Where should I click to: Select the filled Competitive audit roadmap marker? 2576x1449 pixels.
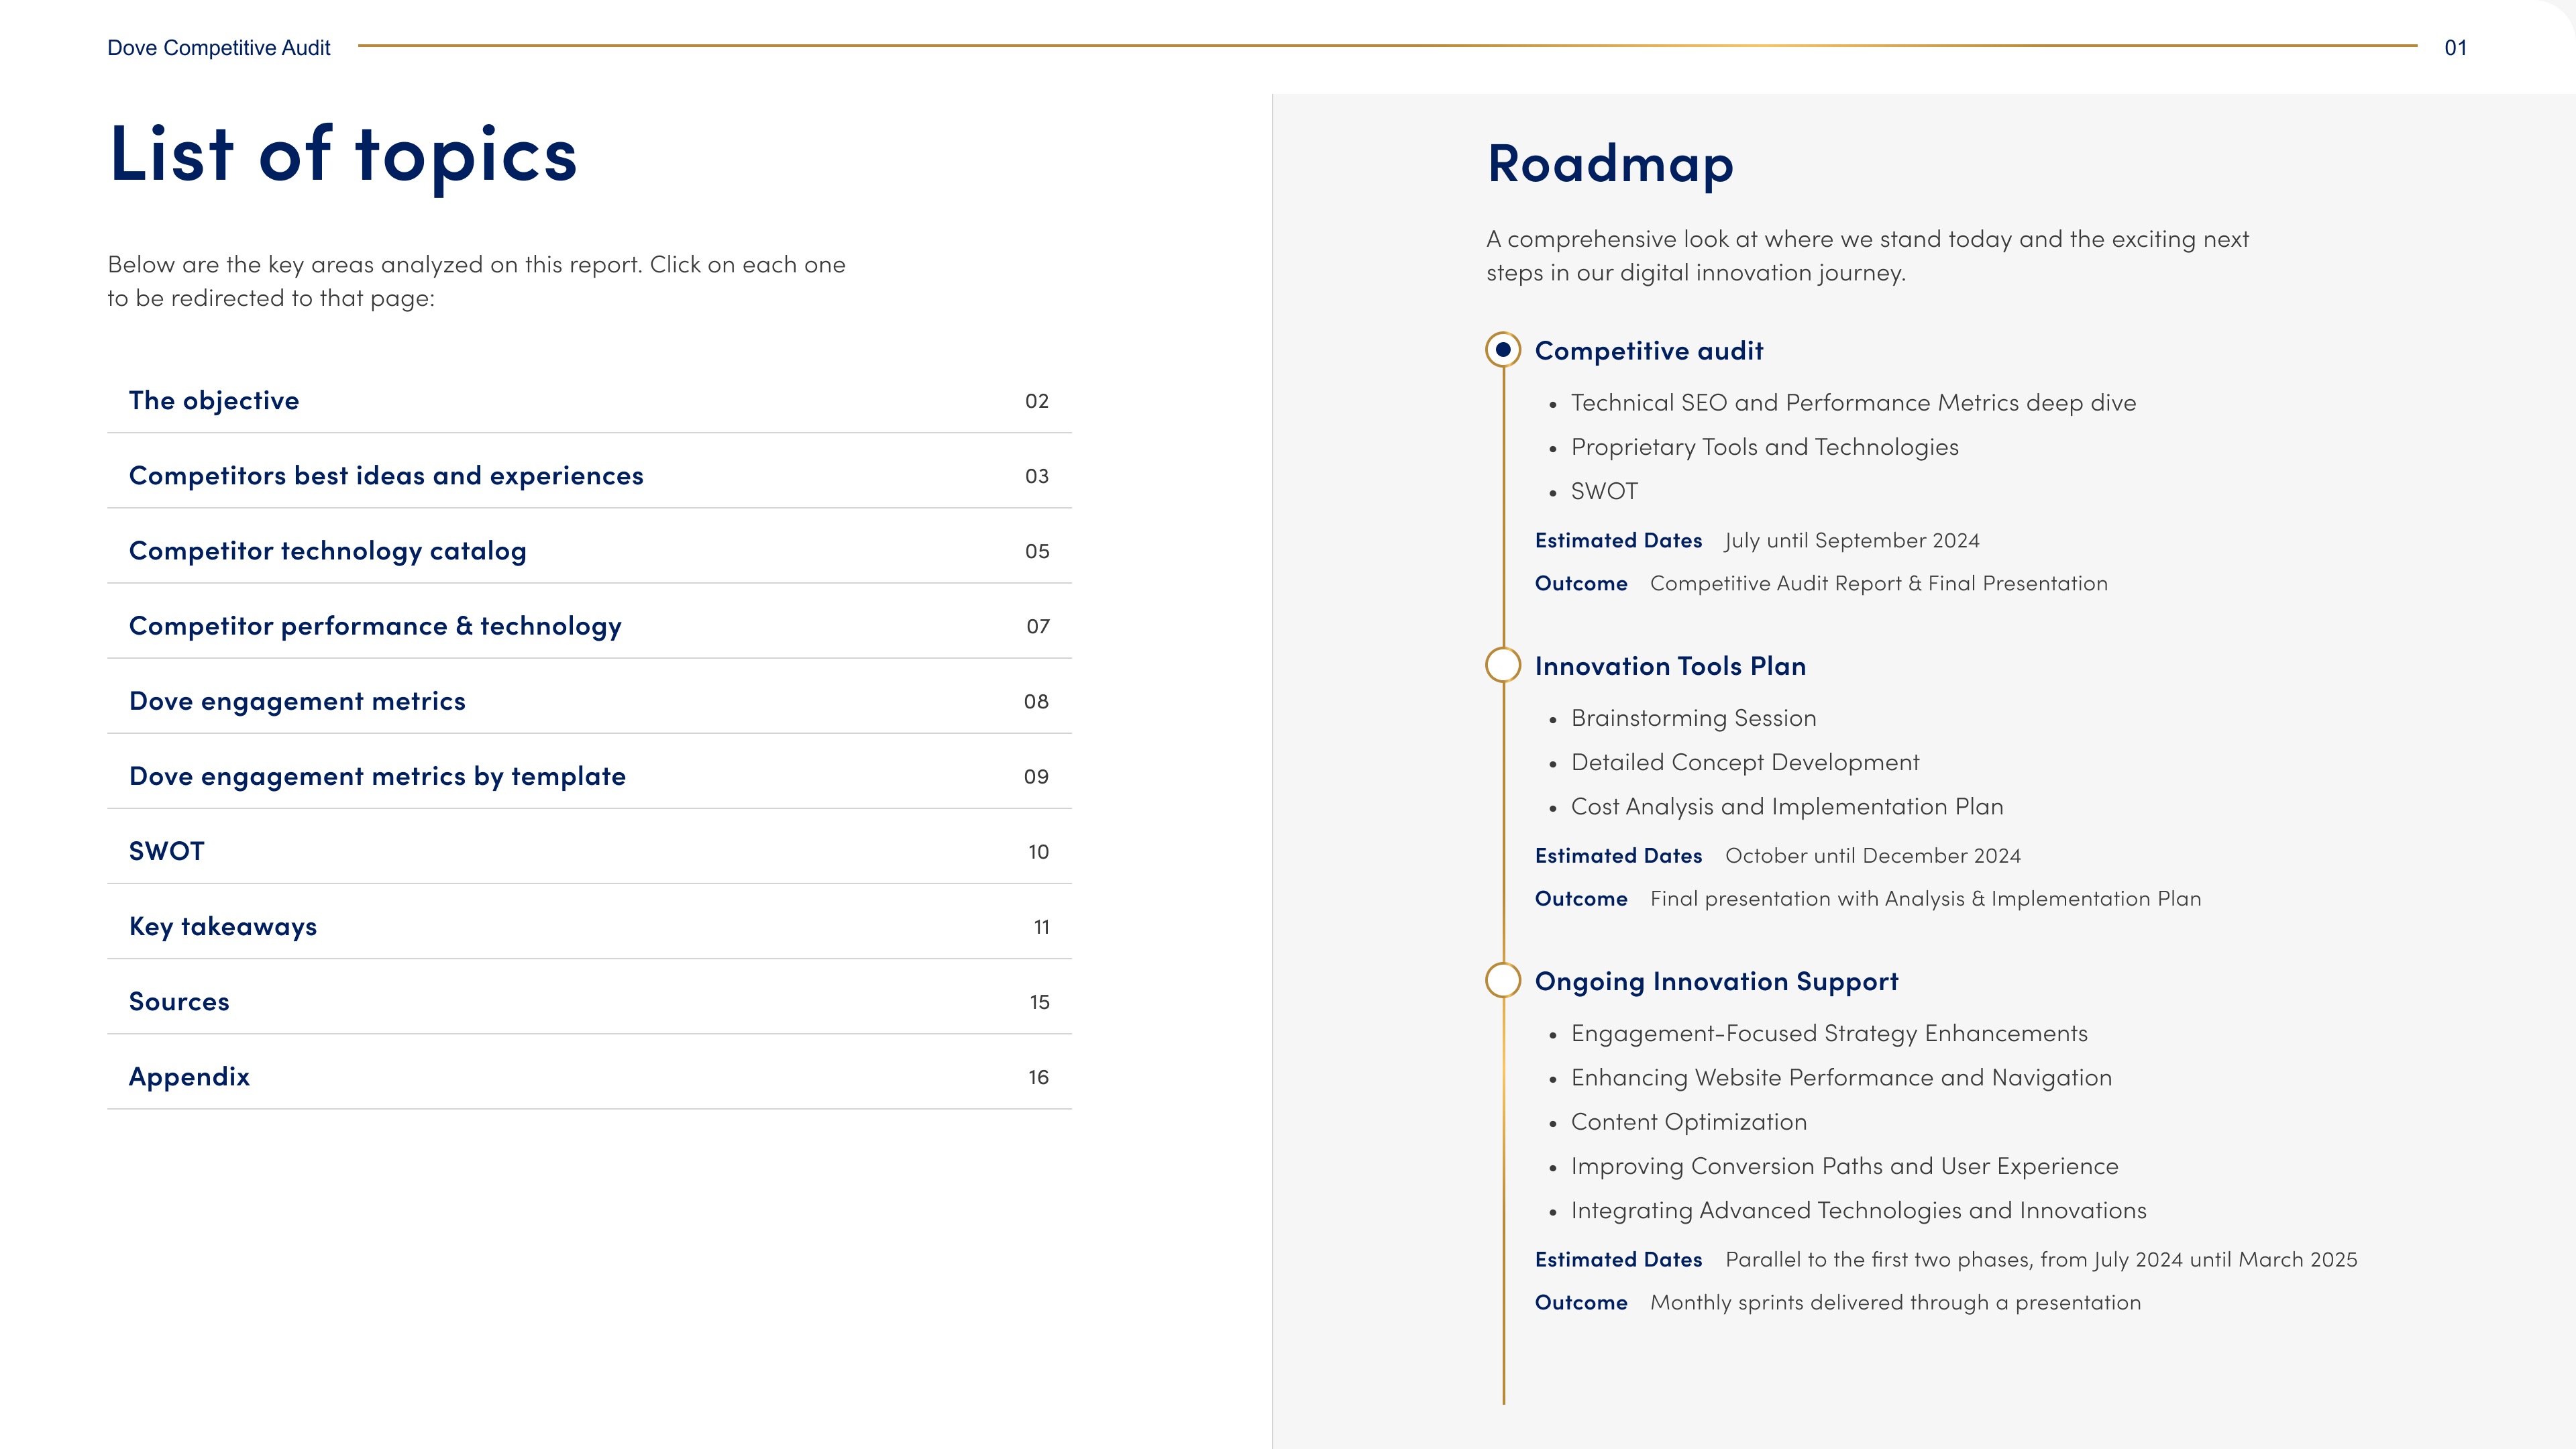[x=1503, y=350]
